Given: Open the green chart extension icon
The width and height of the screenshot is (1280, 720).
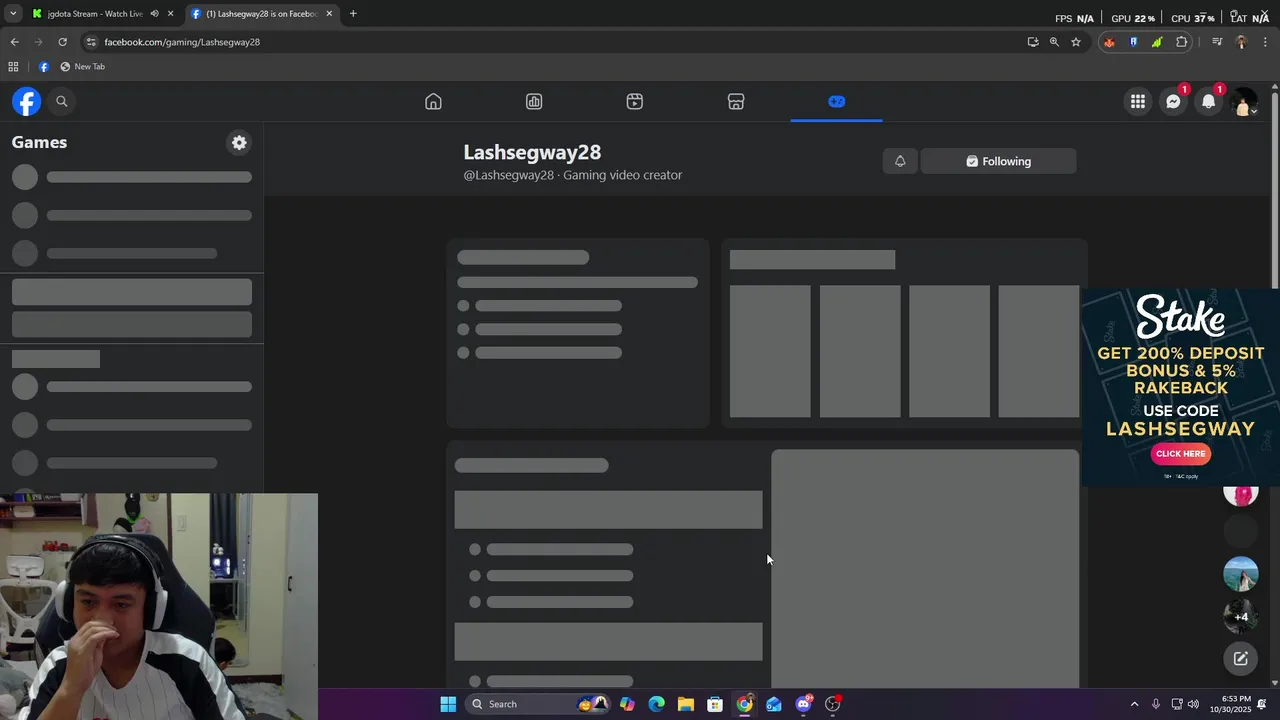Looking at the screenshot, I should (1157, 42).
